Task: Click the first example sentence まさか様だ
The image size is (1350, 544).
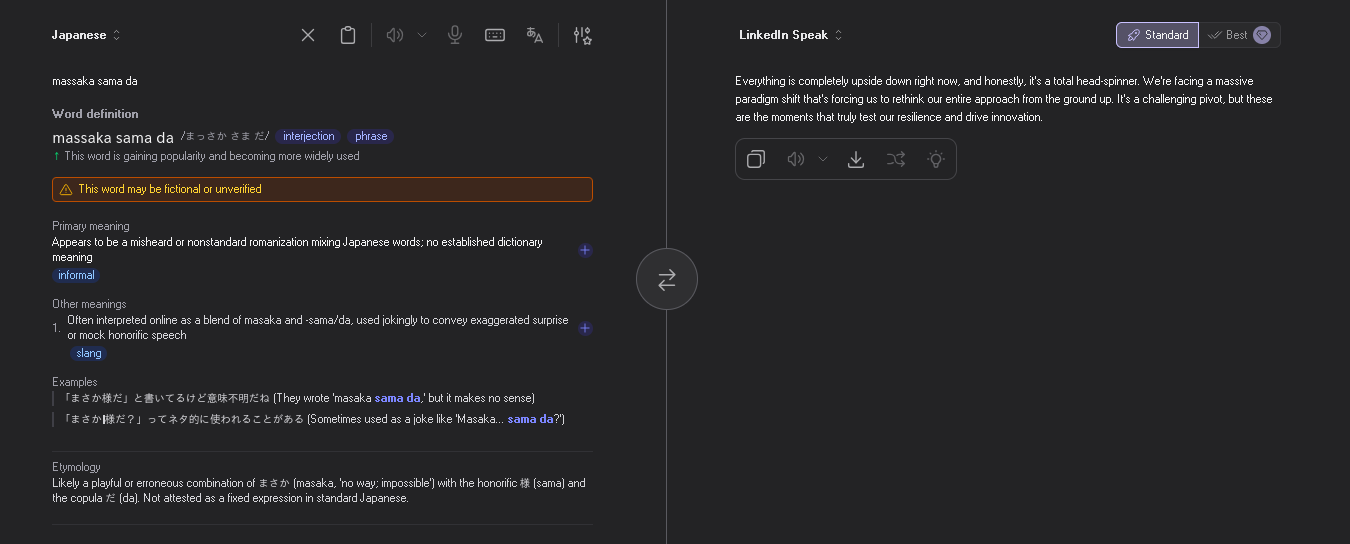Action: pos(298,398)
